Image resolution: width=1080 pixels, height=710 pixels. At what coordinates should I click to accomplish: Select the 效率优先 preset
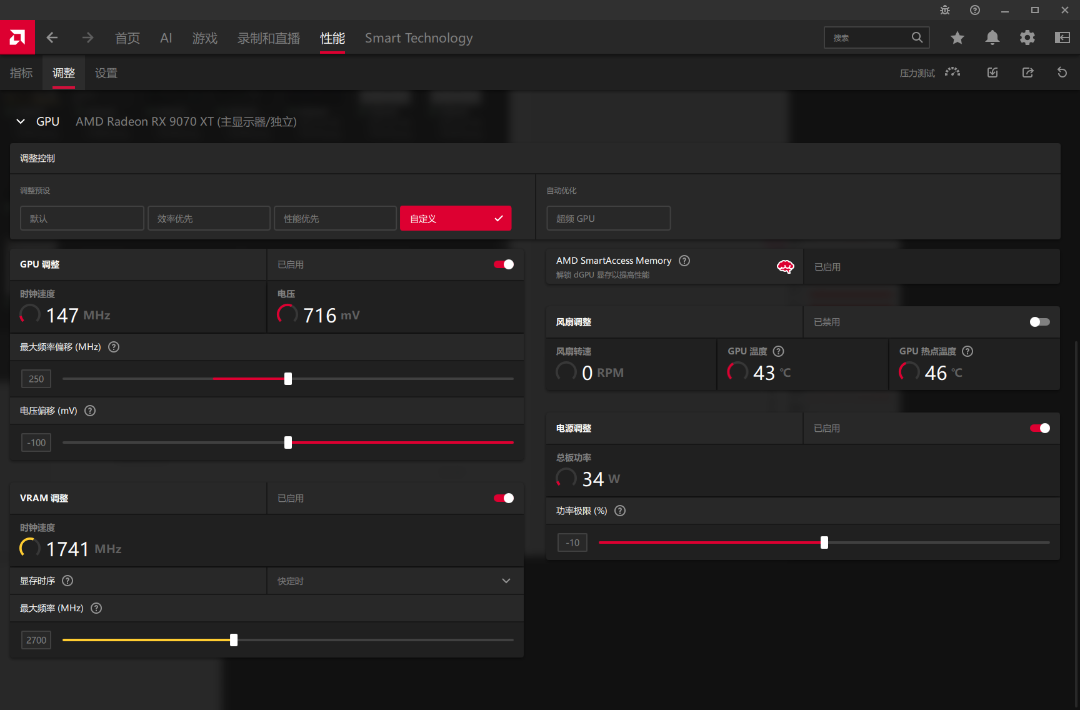(x=208, y=218)
